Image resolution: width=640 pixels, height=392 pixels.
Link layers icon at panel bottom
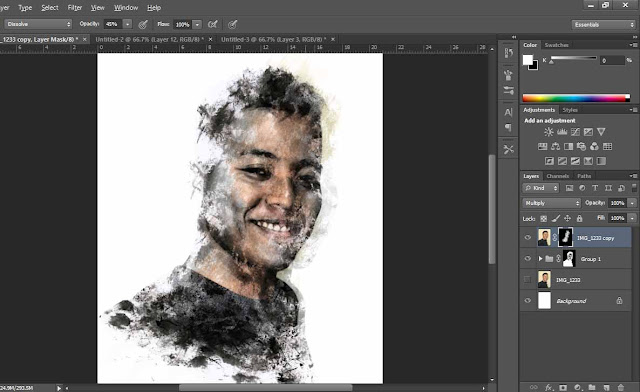tap(533, 387)
